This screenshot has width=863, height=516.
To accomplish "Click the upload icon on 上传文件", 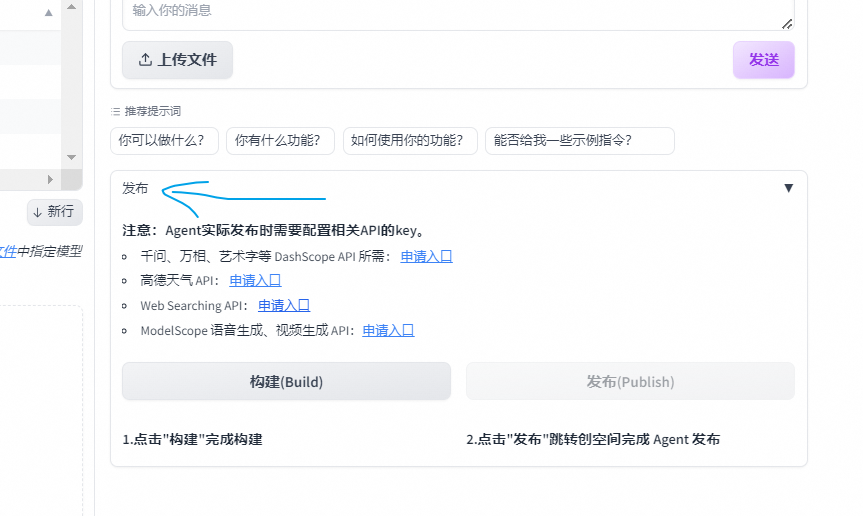I will click(x=145, y=60).
